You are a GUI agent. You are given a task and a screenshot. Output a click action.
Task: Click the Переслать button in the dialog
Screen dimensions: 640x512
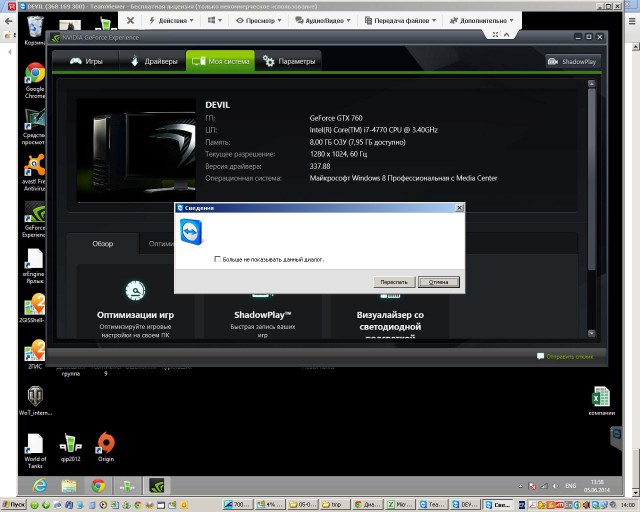coord(394,282)
